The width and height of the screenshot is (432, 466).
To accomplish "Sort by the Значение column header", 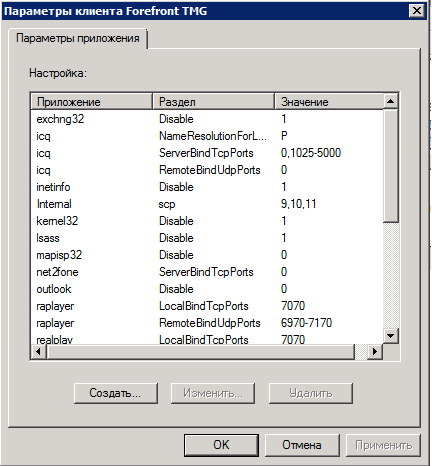I will 329,102.
